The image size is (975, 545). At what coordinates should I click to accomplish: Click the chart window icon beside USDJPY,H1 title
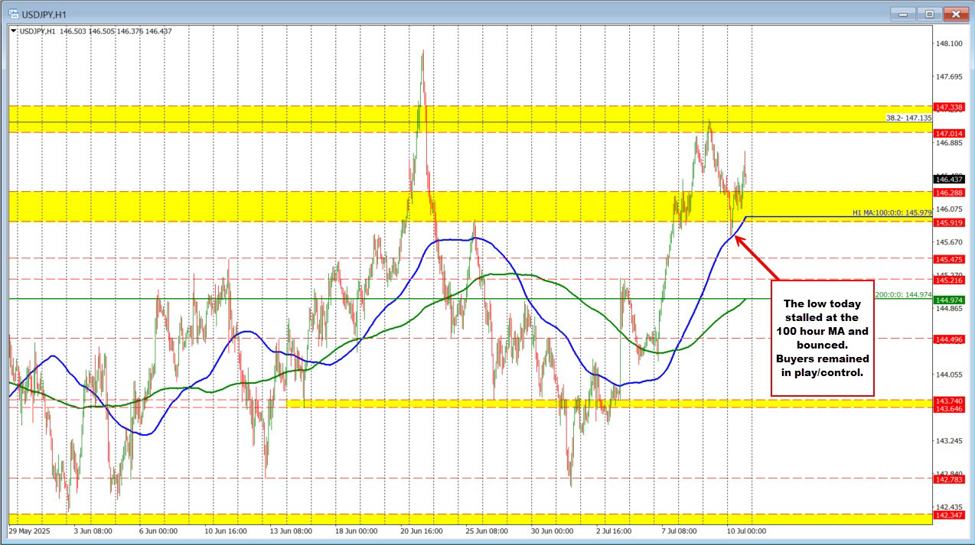point(13,14)
